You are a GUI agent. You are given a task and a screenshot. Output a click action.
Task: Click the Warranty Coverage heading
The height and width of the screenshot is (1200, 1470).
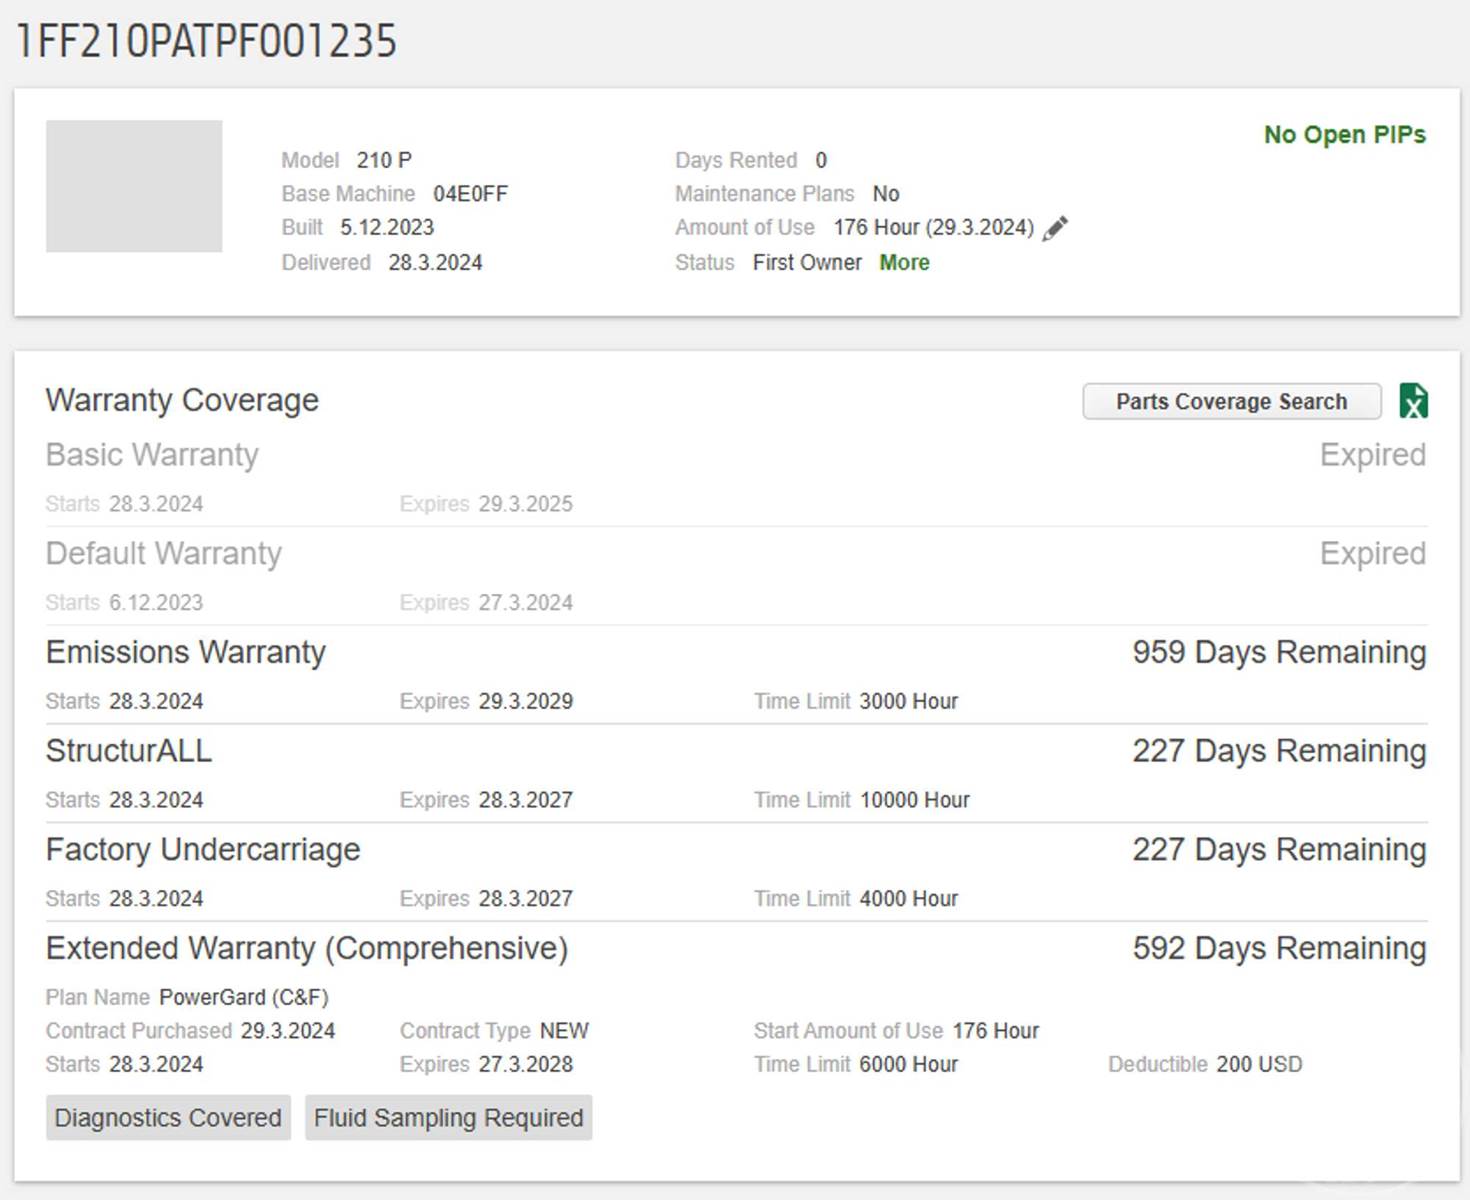(182, 400)
